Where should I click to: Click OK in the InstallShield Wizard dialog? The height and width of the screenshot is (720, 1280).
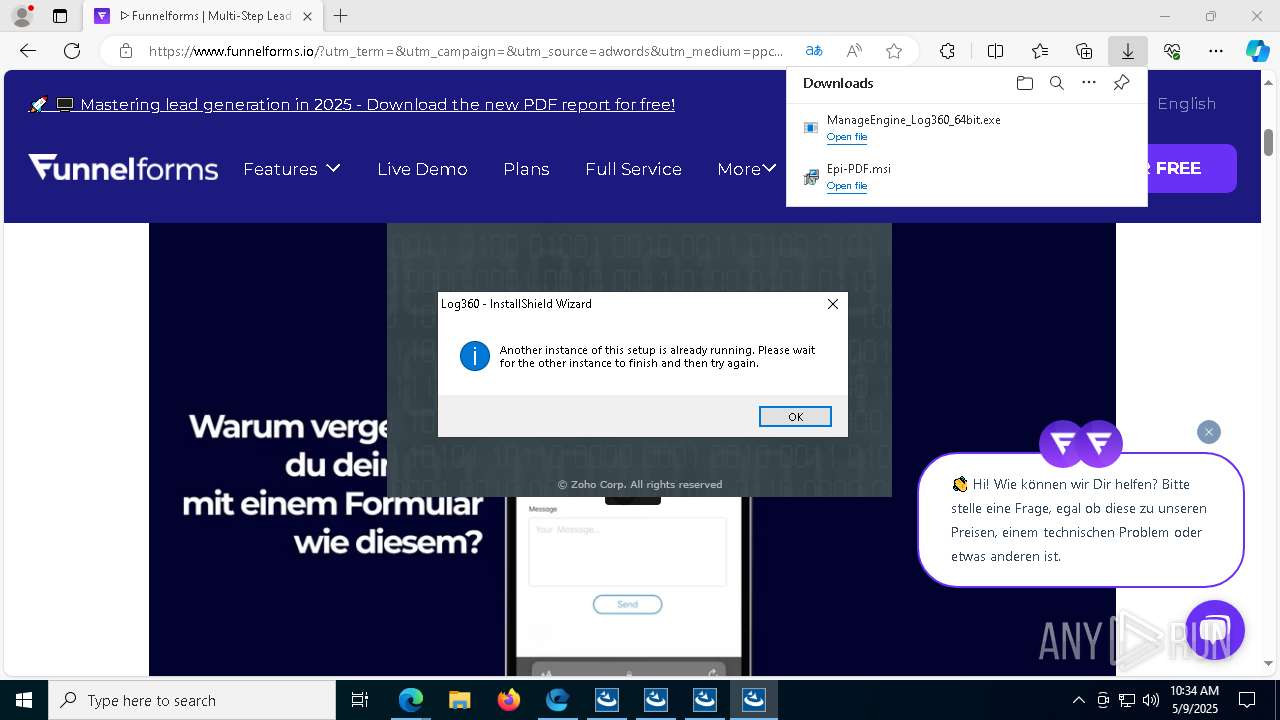795,417
